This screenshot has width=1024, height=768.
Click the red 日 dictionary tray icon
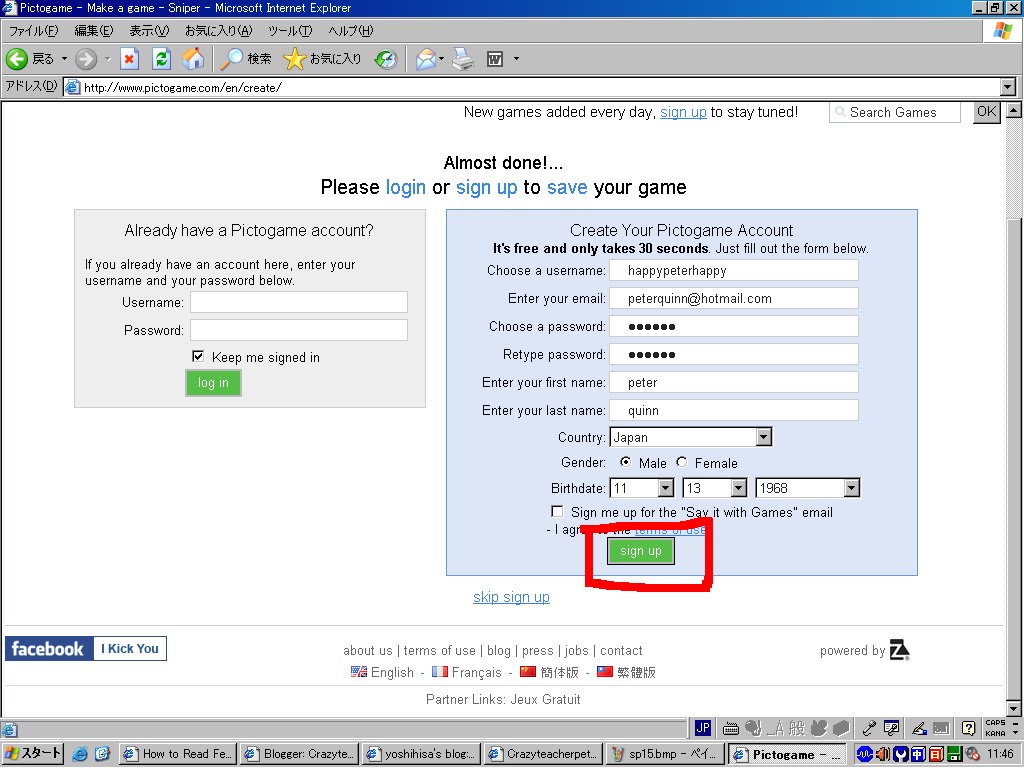[x=936, y=754]
